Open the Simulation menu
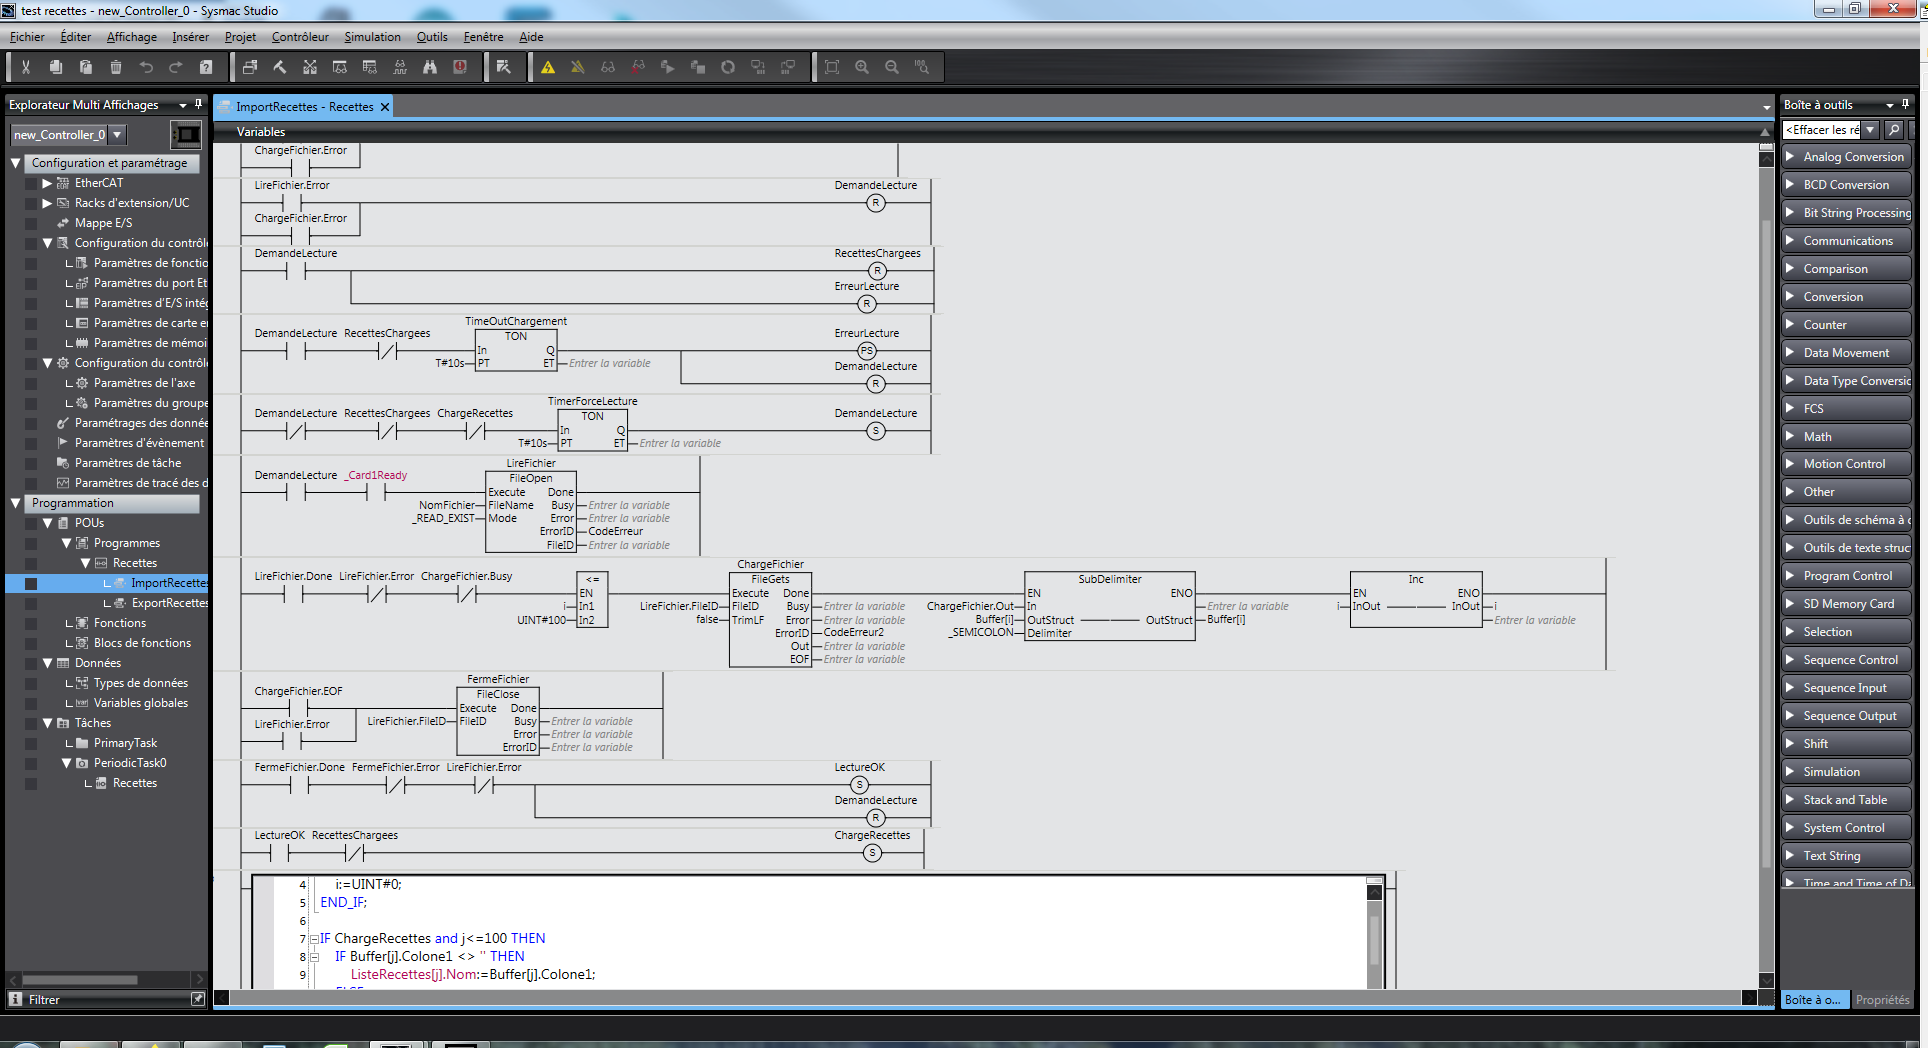Screen dimensions: 1928x1048 pos(372,37)
